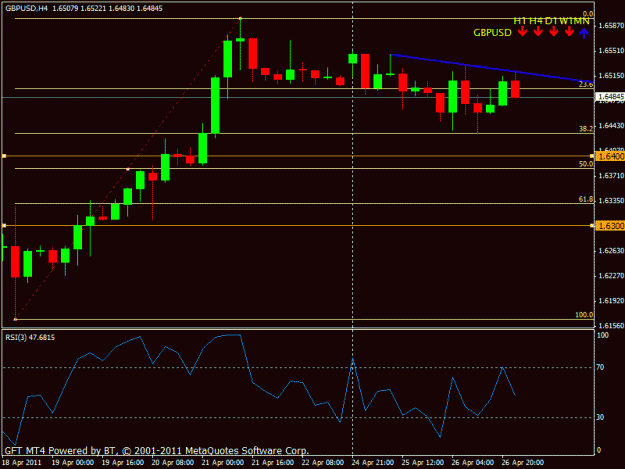Click the red down arrow under H4
Viewport: 625px width, 469px height.
pyautogui.click(x=538, y=31)
